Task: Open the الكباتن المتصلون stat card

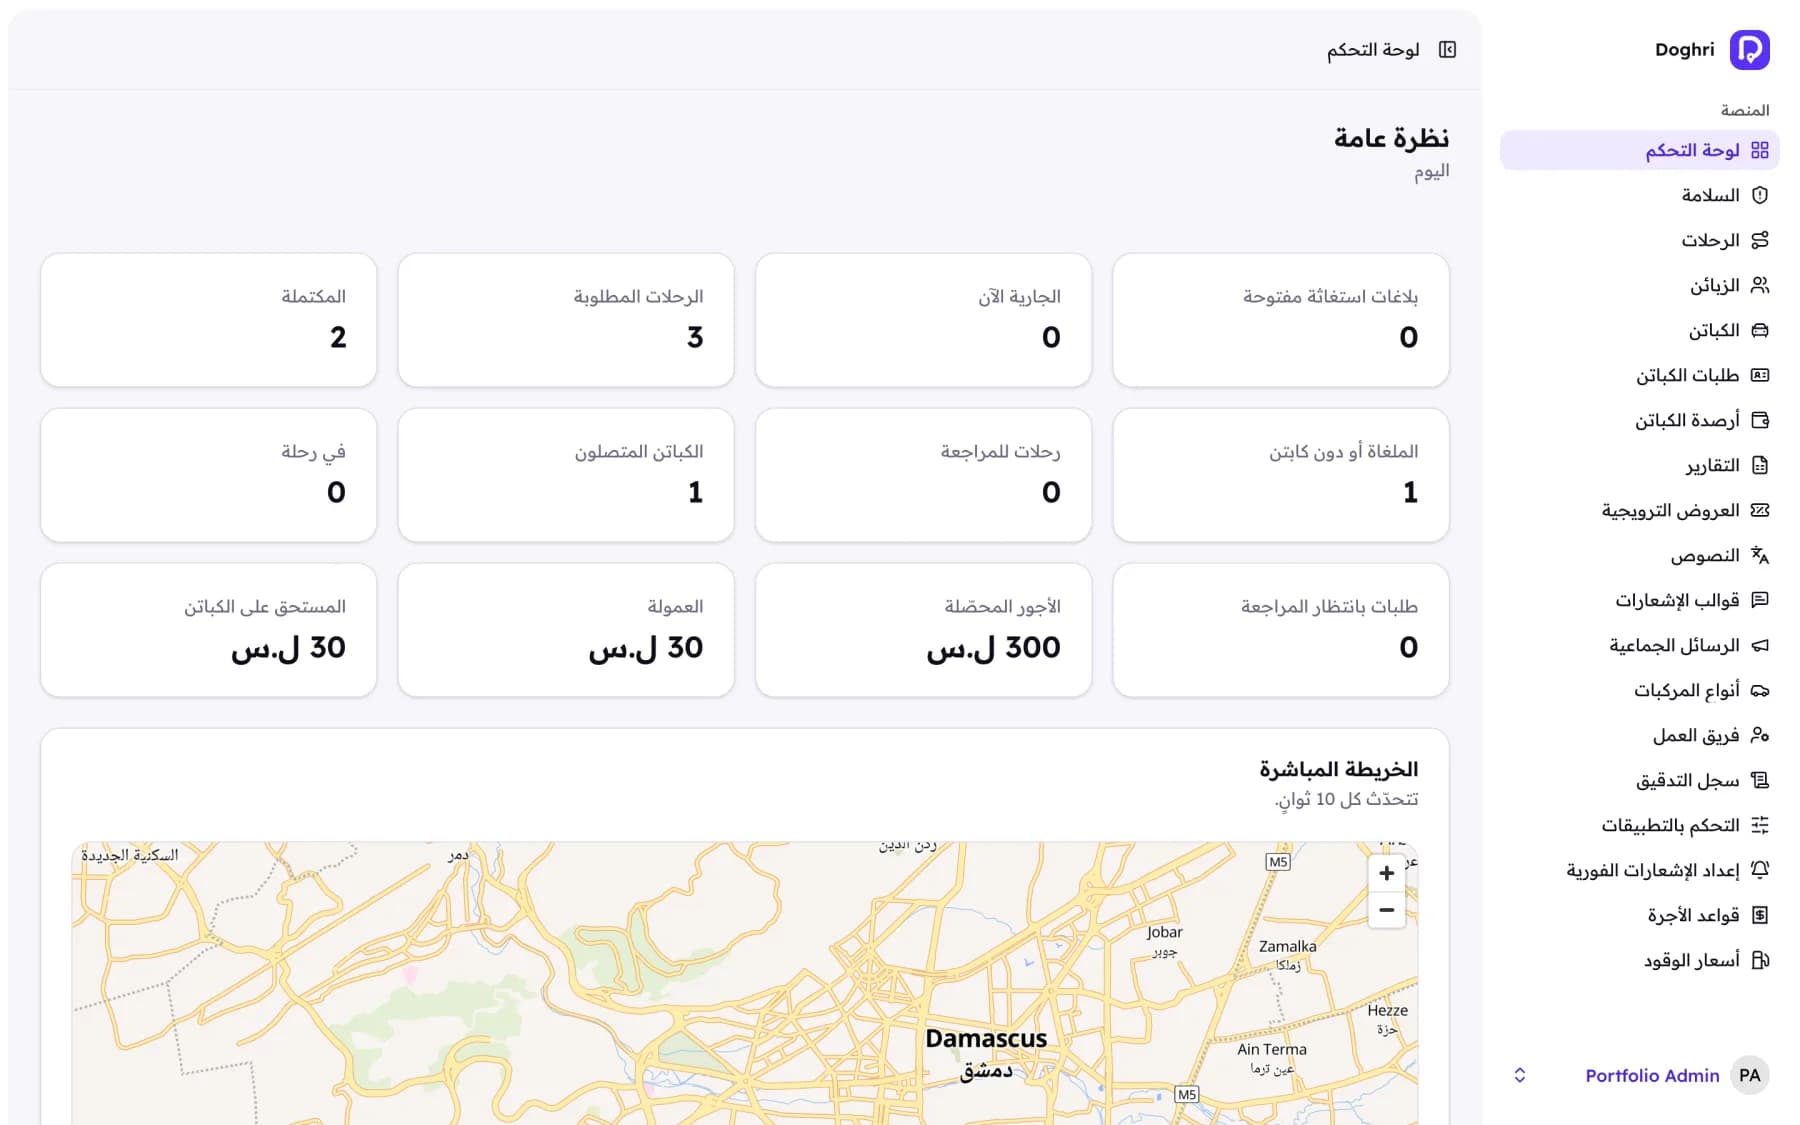Action: coord(566,475)
